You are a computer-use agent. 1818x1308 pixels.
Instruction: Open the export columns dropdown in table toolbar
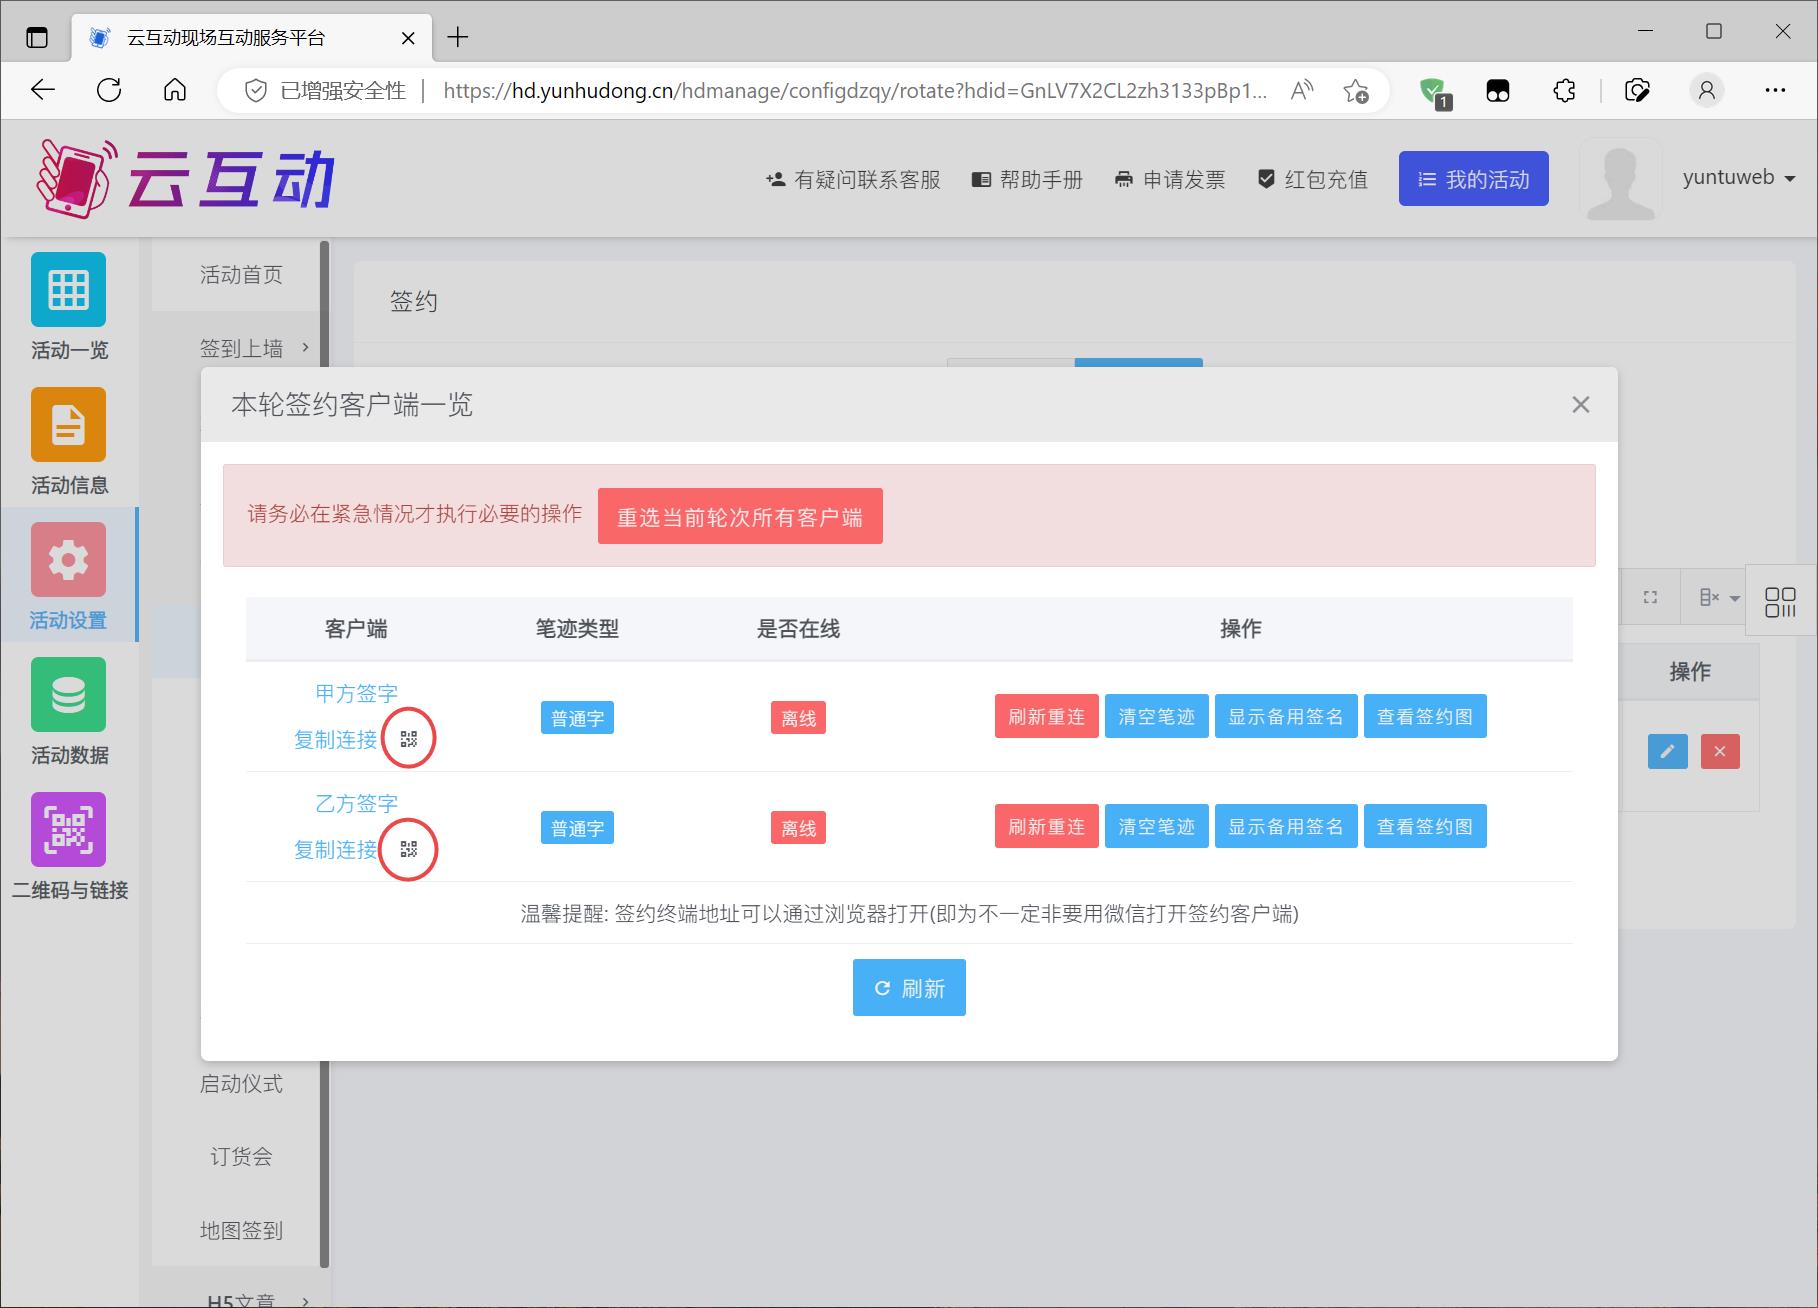tap(1719, 597)
